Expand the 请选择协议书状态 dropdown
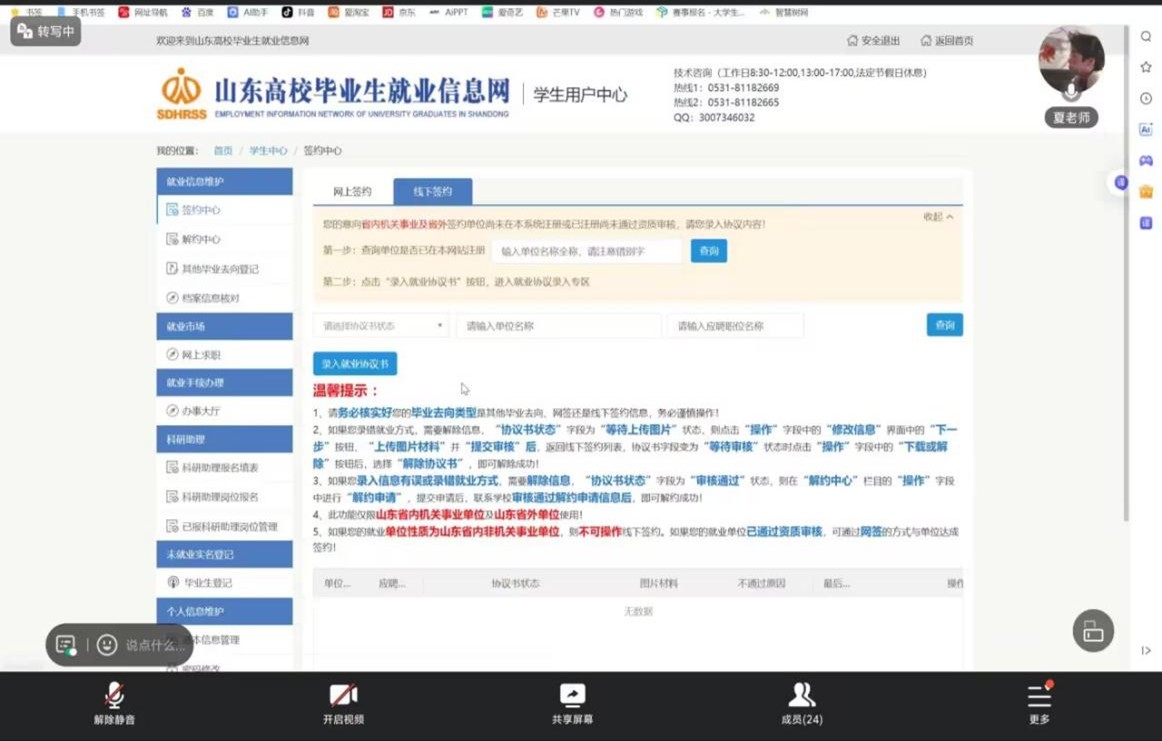 381,326
